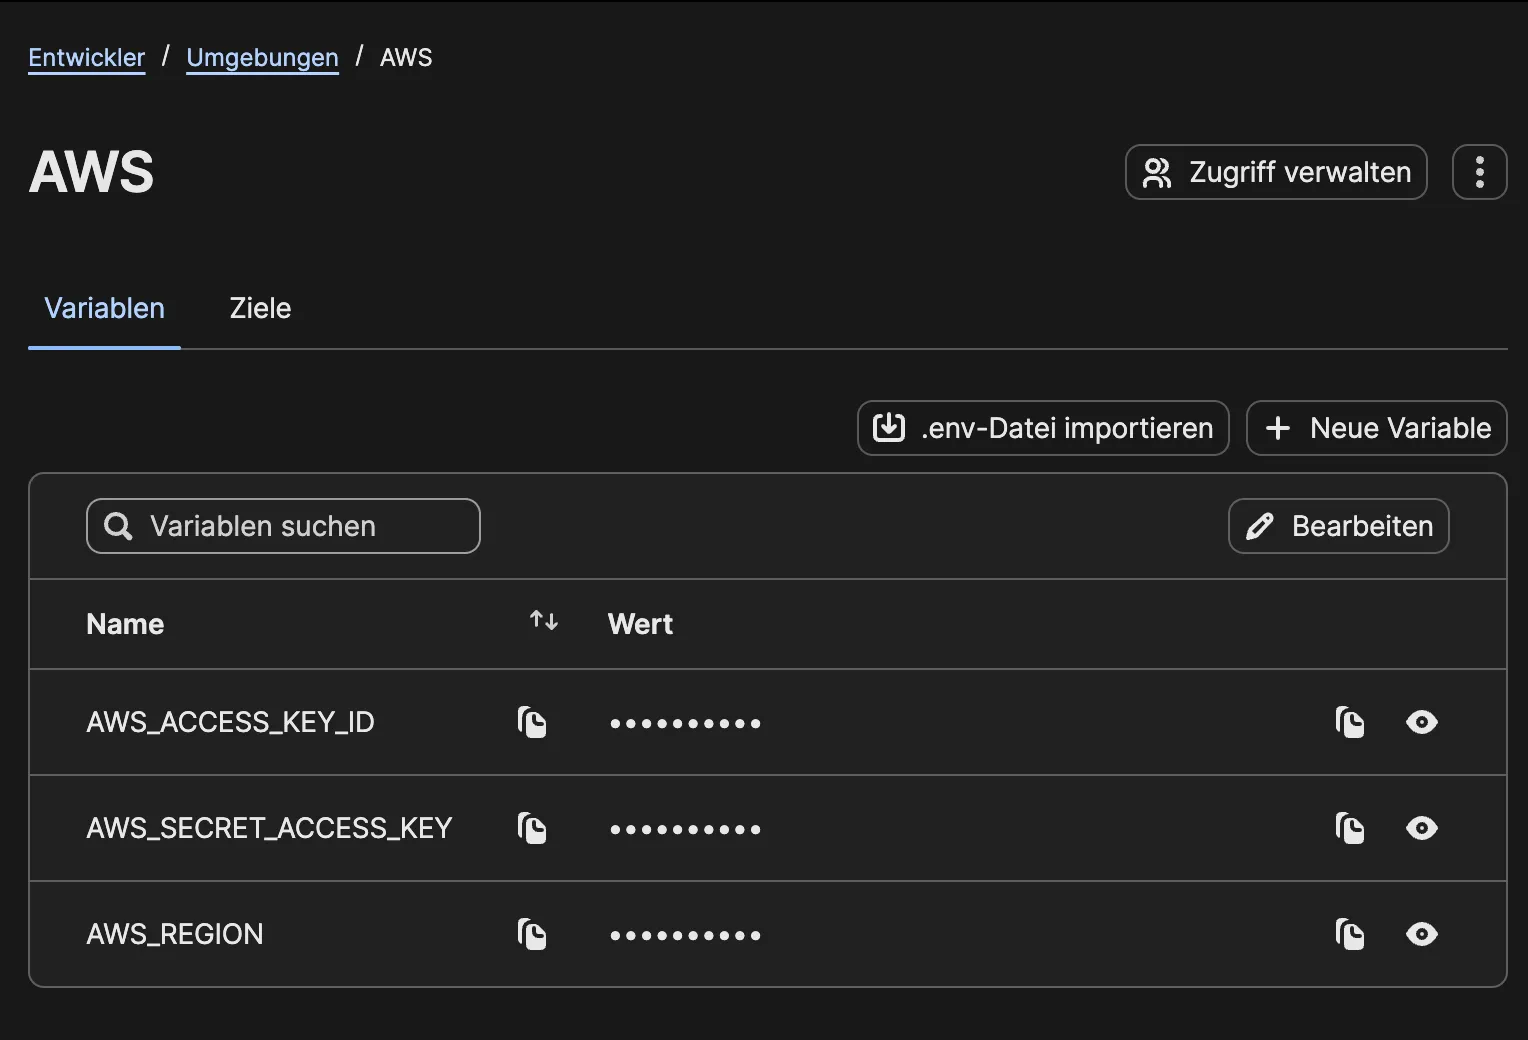Image resolution: width=1528 pixels, height=1040 pixels.
Task: Reveal the AWS_SECRET_ACCESS_KEY value with eye icon
Action: point(1422,828)
